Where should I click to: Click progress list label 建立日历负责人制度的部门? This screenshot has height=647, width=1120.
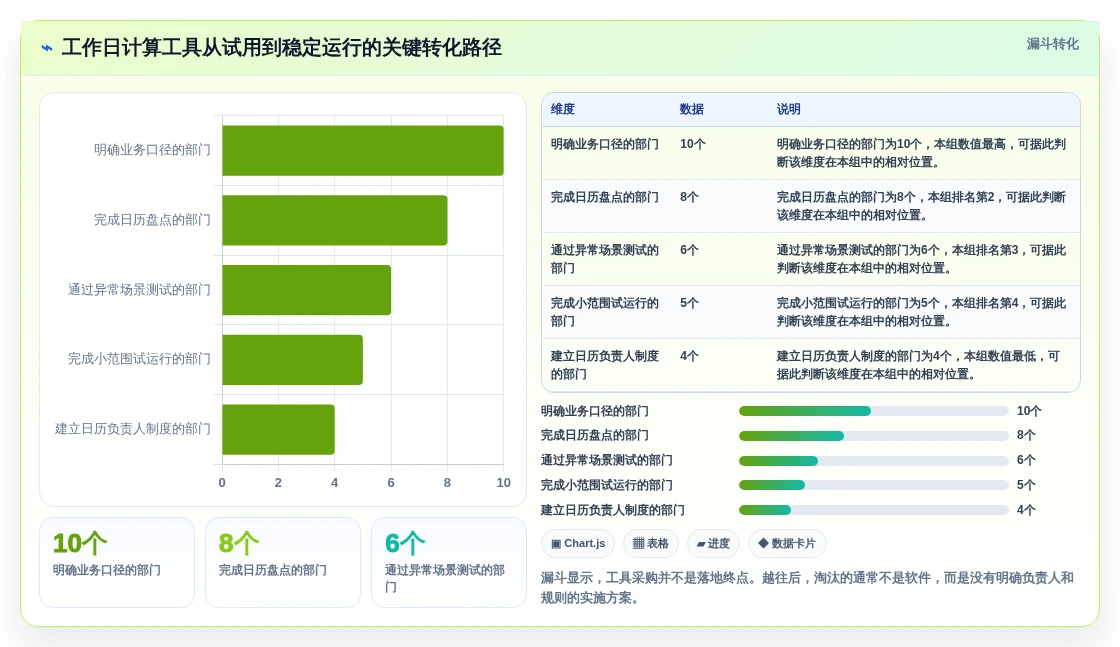(x=612, y=510)
